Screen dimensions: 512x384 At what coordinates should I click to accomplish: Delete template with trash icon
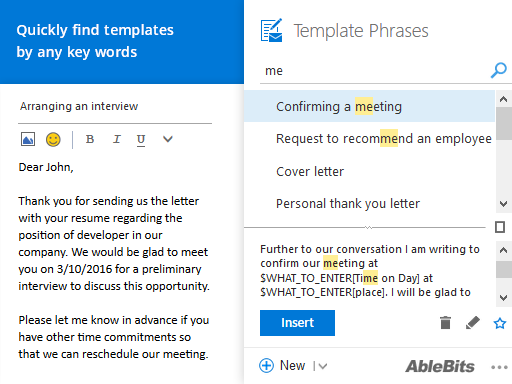point(445,323)
